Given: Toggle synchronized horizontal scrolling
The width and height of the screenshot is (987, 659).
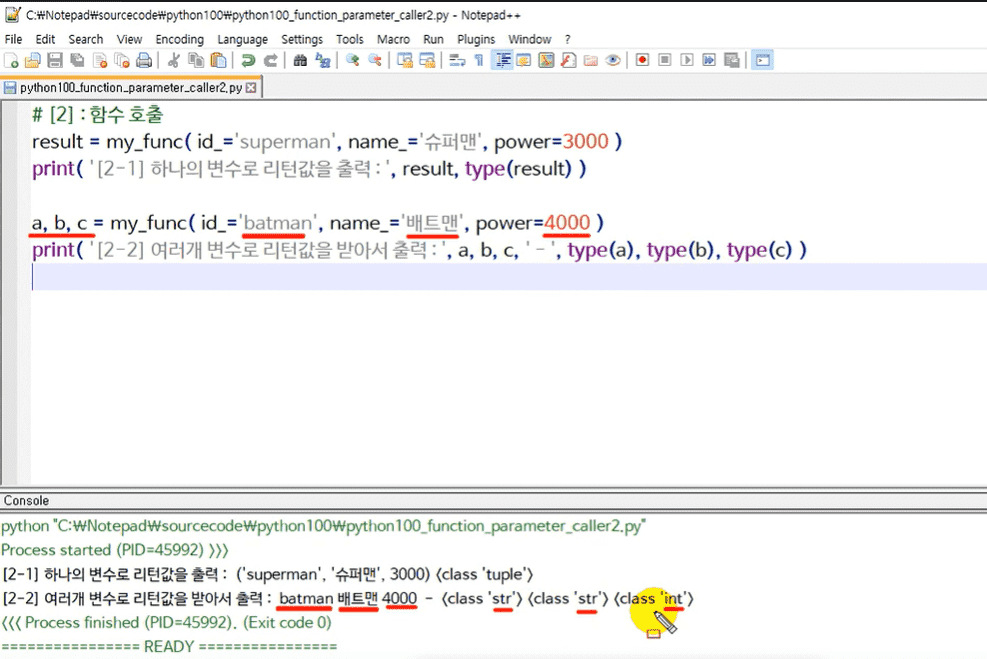Looking at the screenshot, I should click(x=427, y=60).
